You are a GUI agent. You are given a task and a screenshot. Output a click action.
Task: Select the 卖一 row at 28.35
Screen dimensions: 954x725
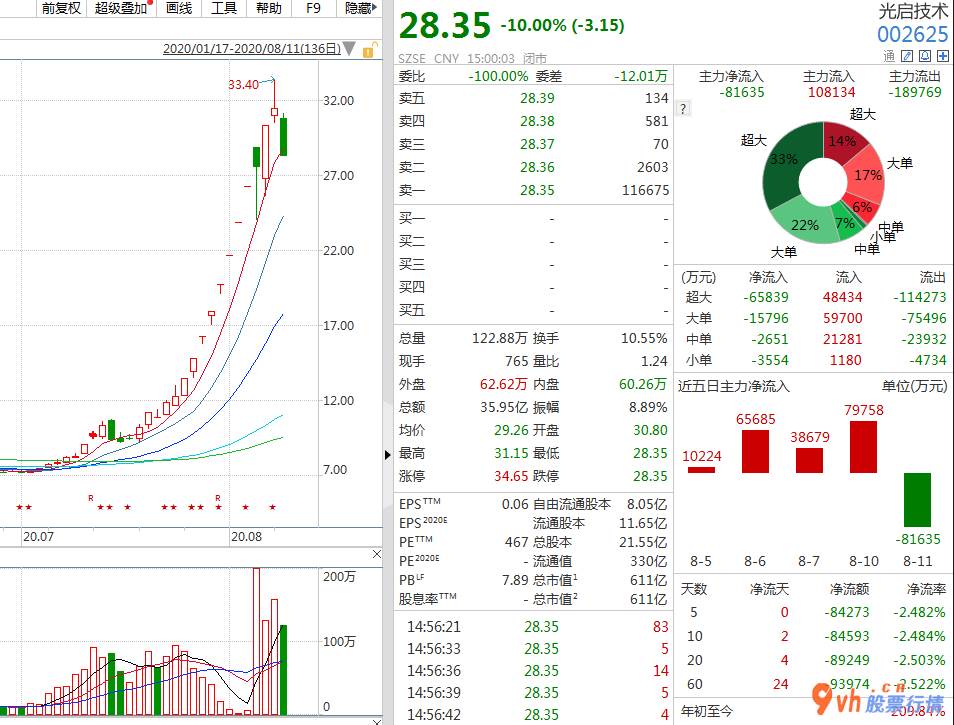[x=534, y=190]
